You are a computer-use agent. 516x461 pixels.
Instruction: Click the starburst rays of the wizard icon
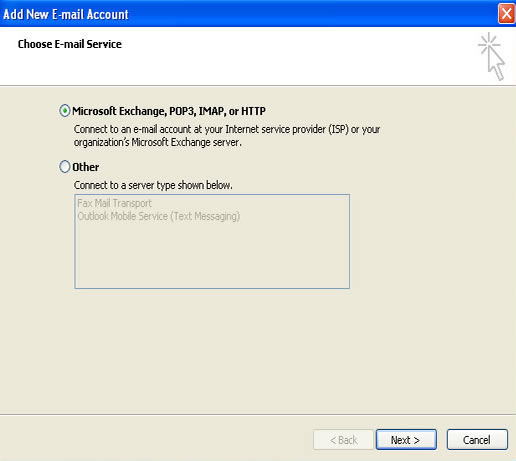pyautogui.click(x=489, y=44)
